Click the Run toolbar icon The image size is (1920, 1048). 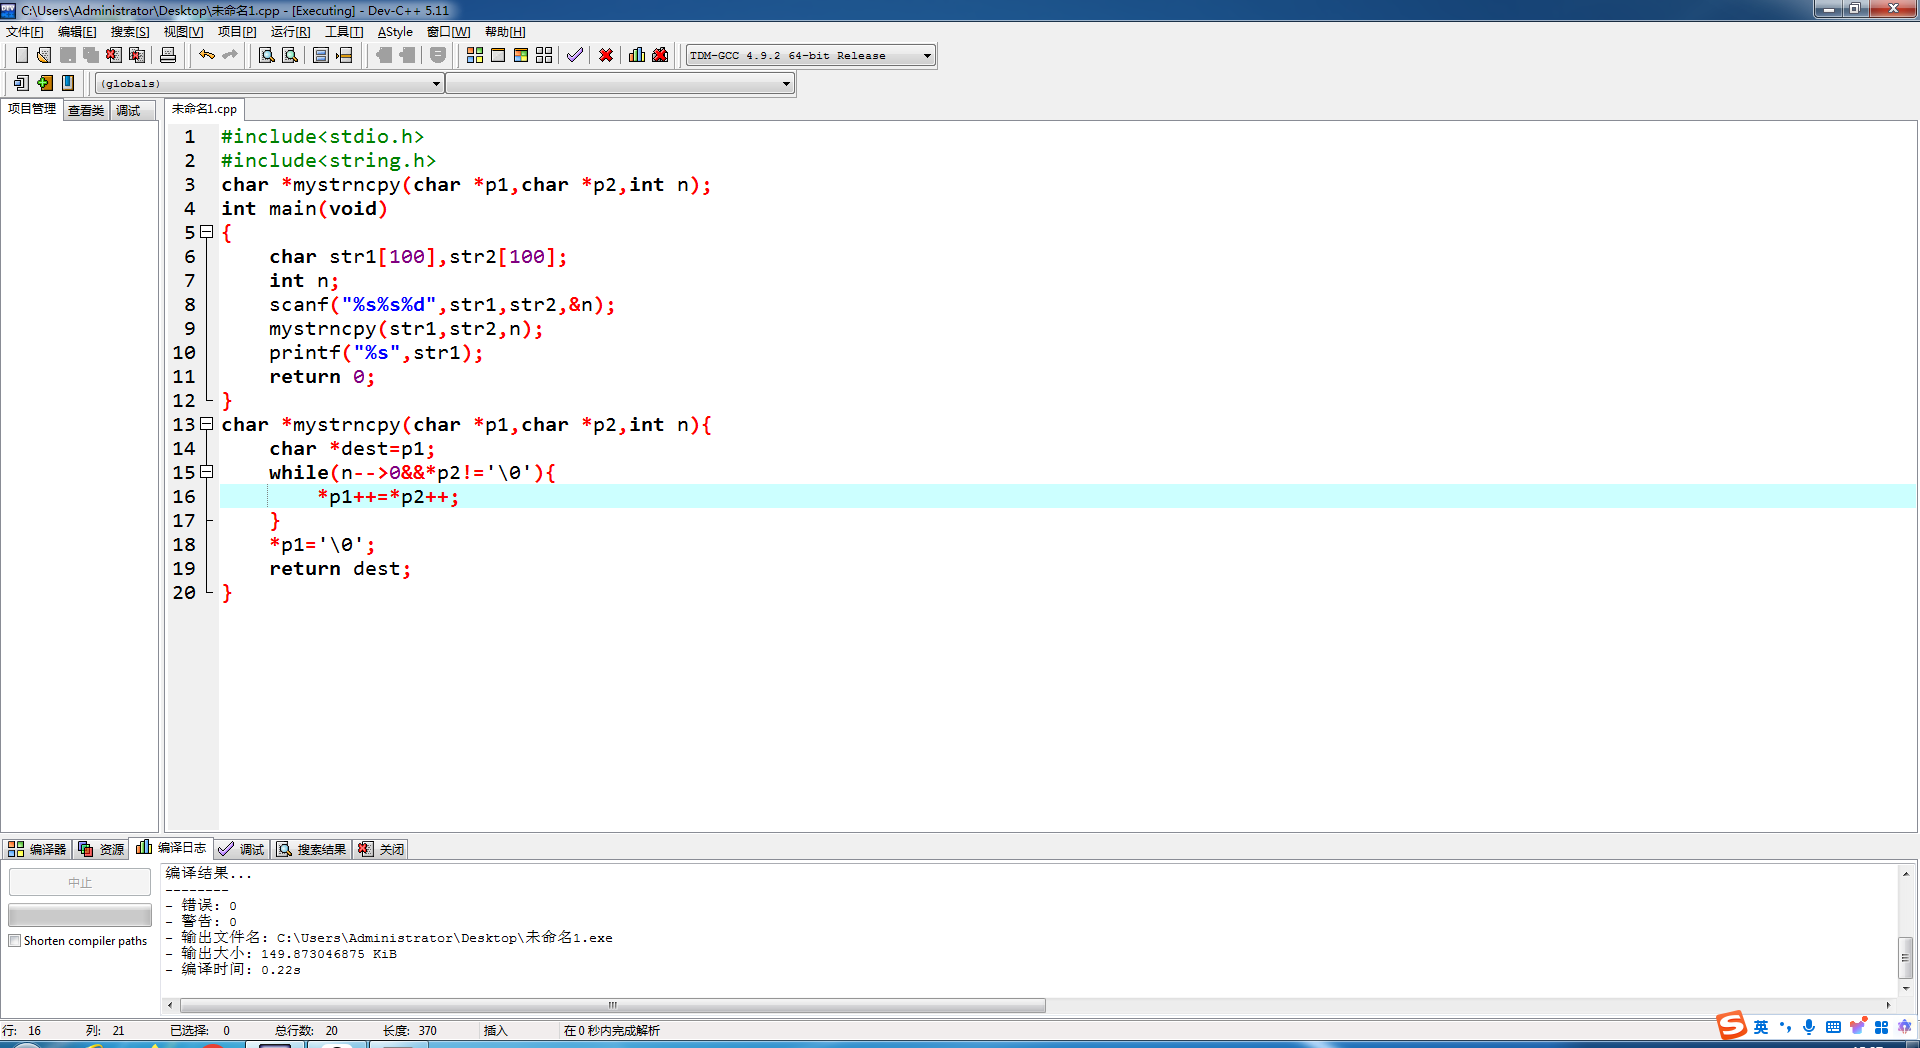498,55
